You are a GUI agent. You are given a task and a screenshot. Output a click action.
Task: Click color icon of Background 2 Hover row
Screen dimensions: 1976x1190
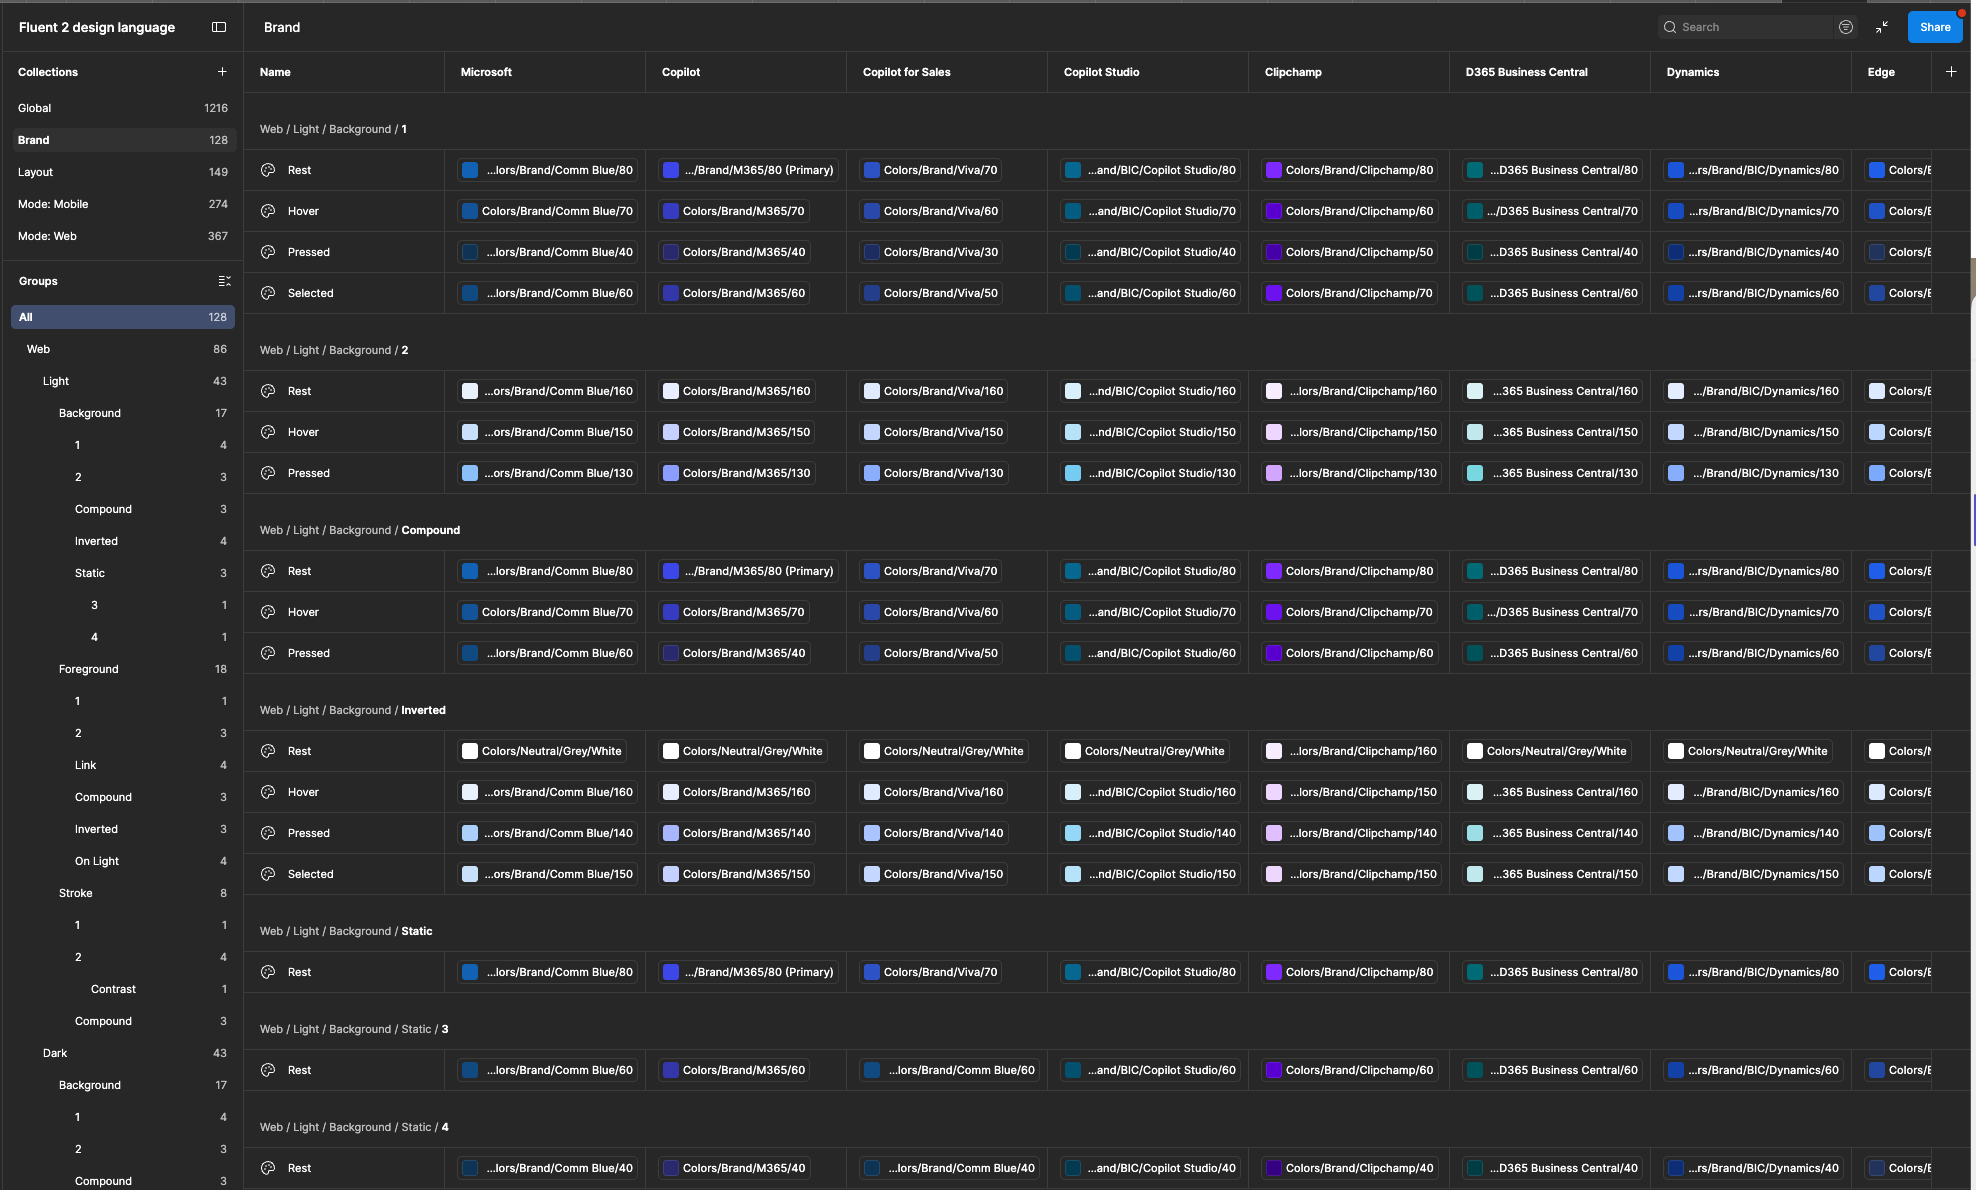(x=268, y=432)
